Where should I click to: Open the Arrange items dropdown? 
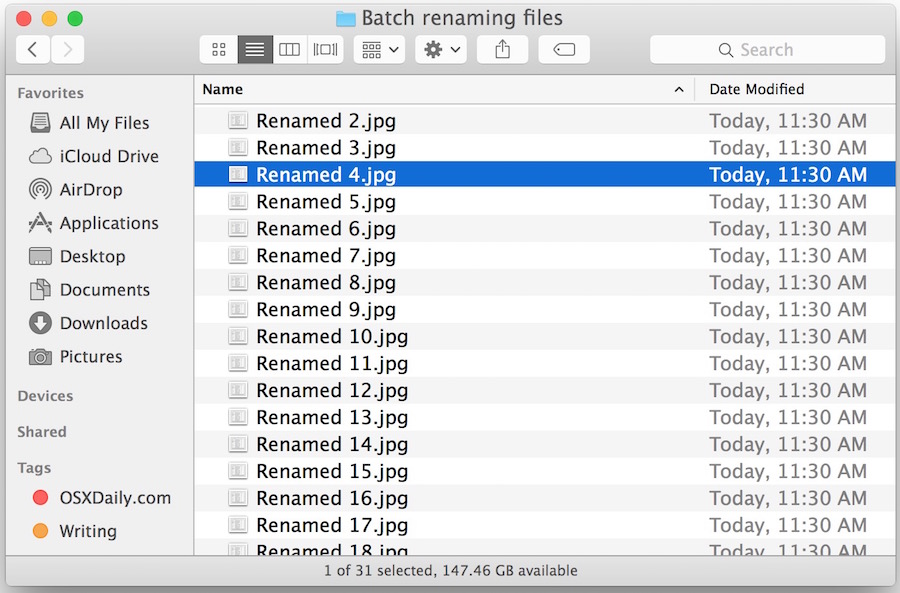click(379, 49)
